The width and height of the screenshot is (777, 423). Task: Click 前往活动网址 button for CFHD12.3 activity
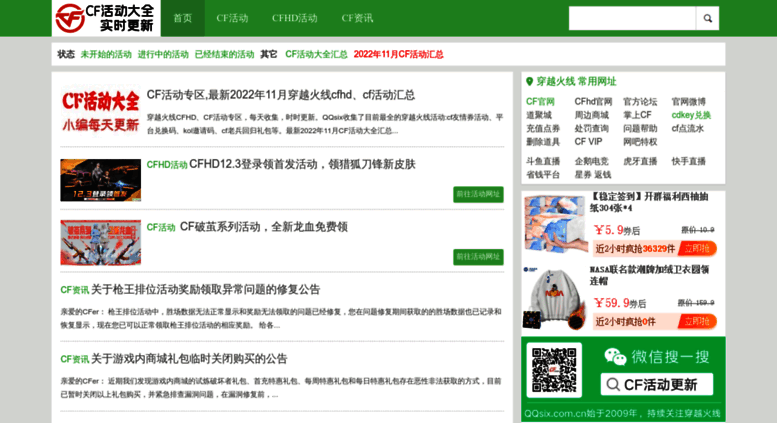478,195
